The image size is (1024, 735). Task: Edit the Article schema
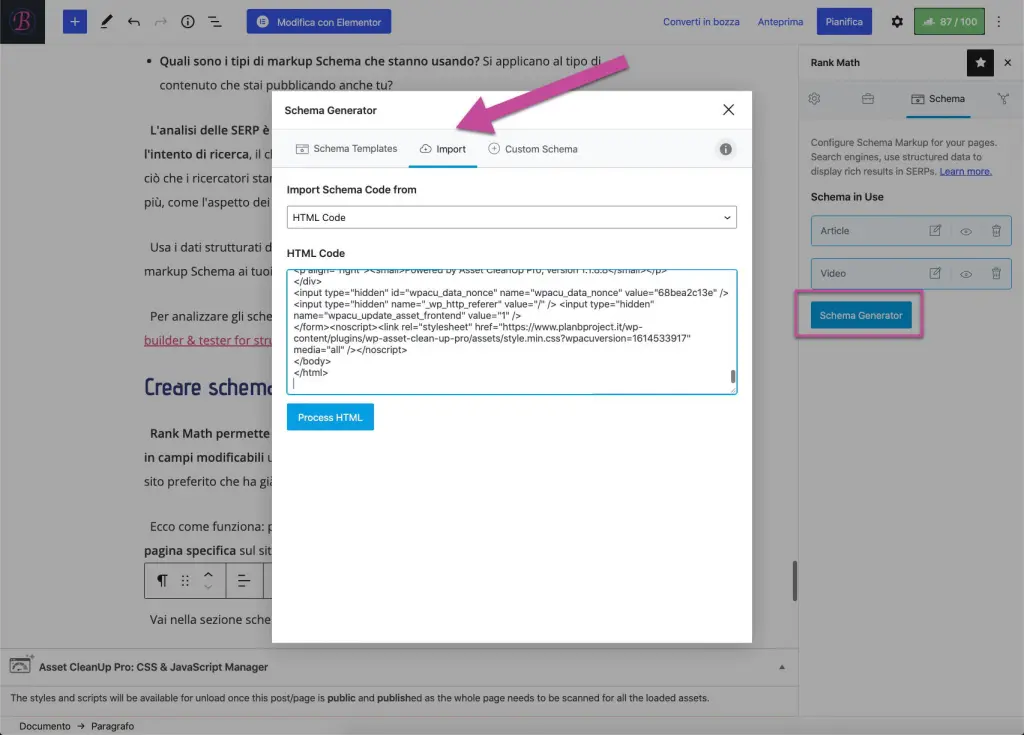[935, 231]
